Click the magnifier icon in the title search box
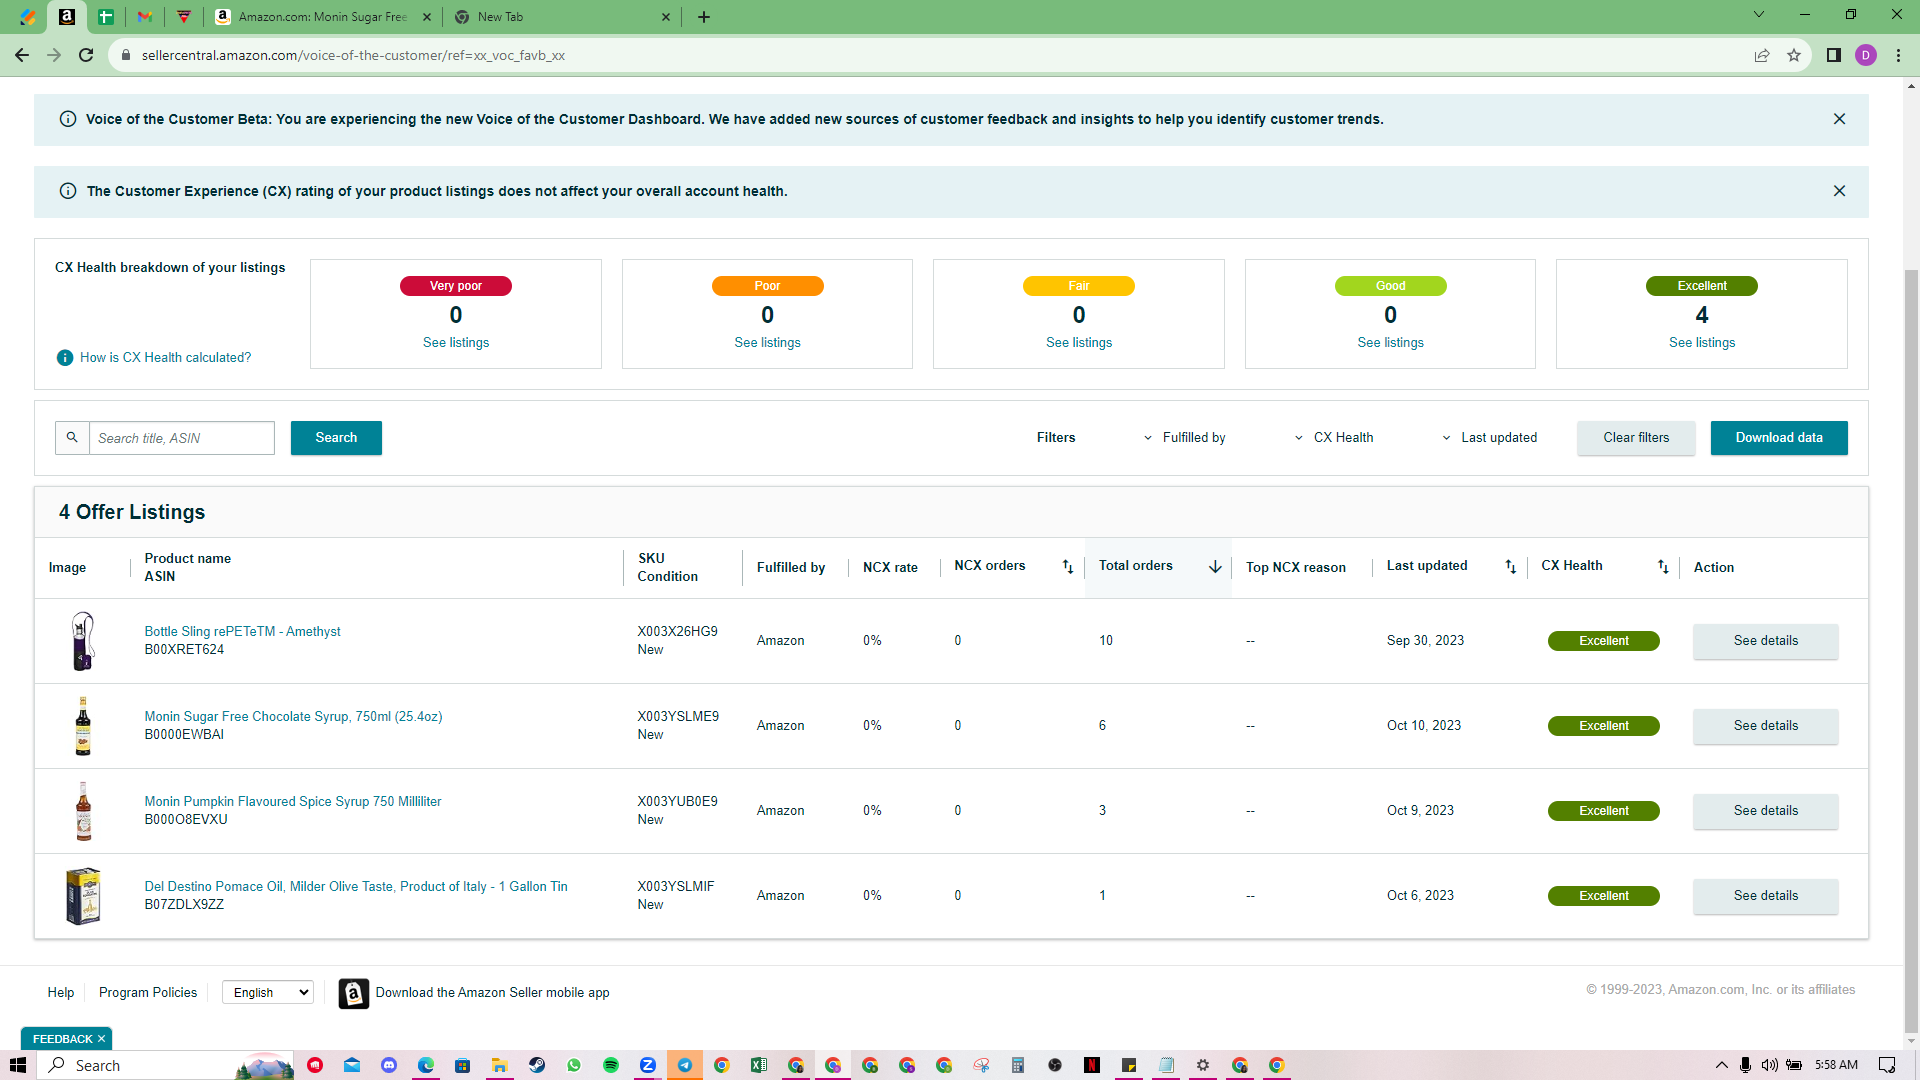1920x1080 pixels. (x=72, y=438)
